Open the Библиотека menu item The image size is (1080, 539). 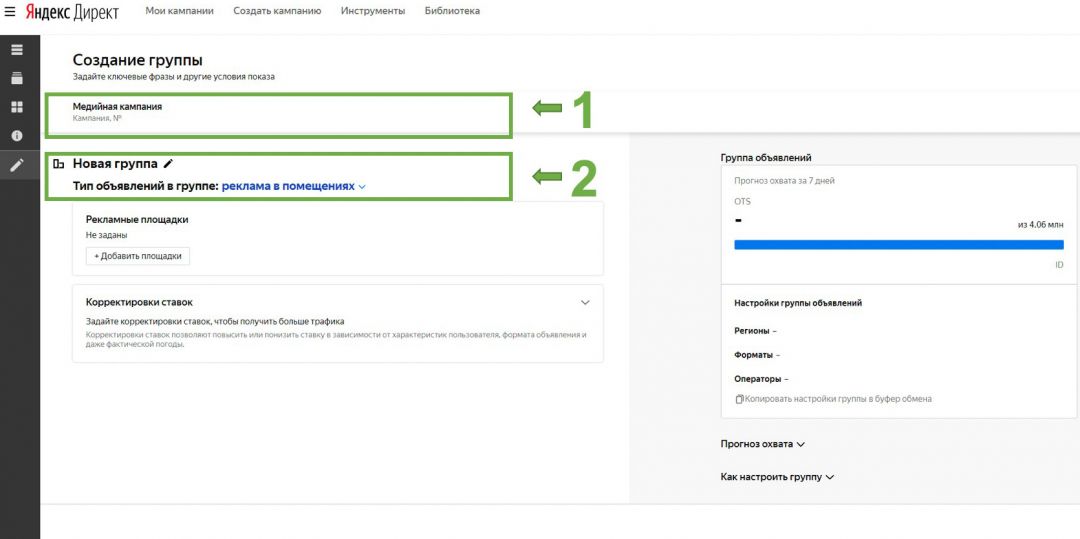coord(452,11)
